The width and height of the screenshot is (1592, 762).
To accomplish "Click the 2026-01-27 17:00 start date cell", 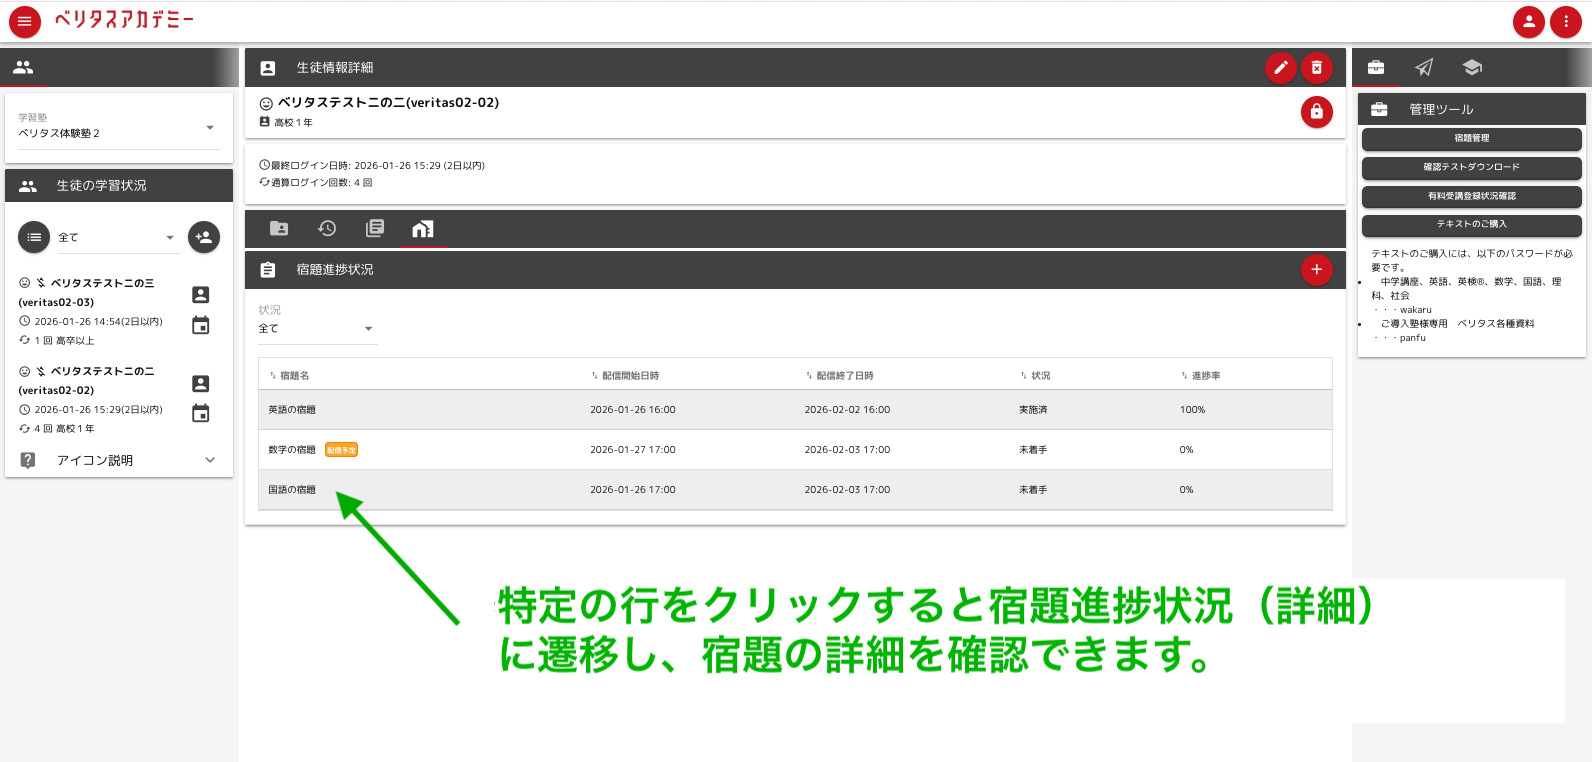I will (633, 450).
